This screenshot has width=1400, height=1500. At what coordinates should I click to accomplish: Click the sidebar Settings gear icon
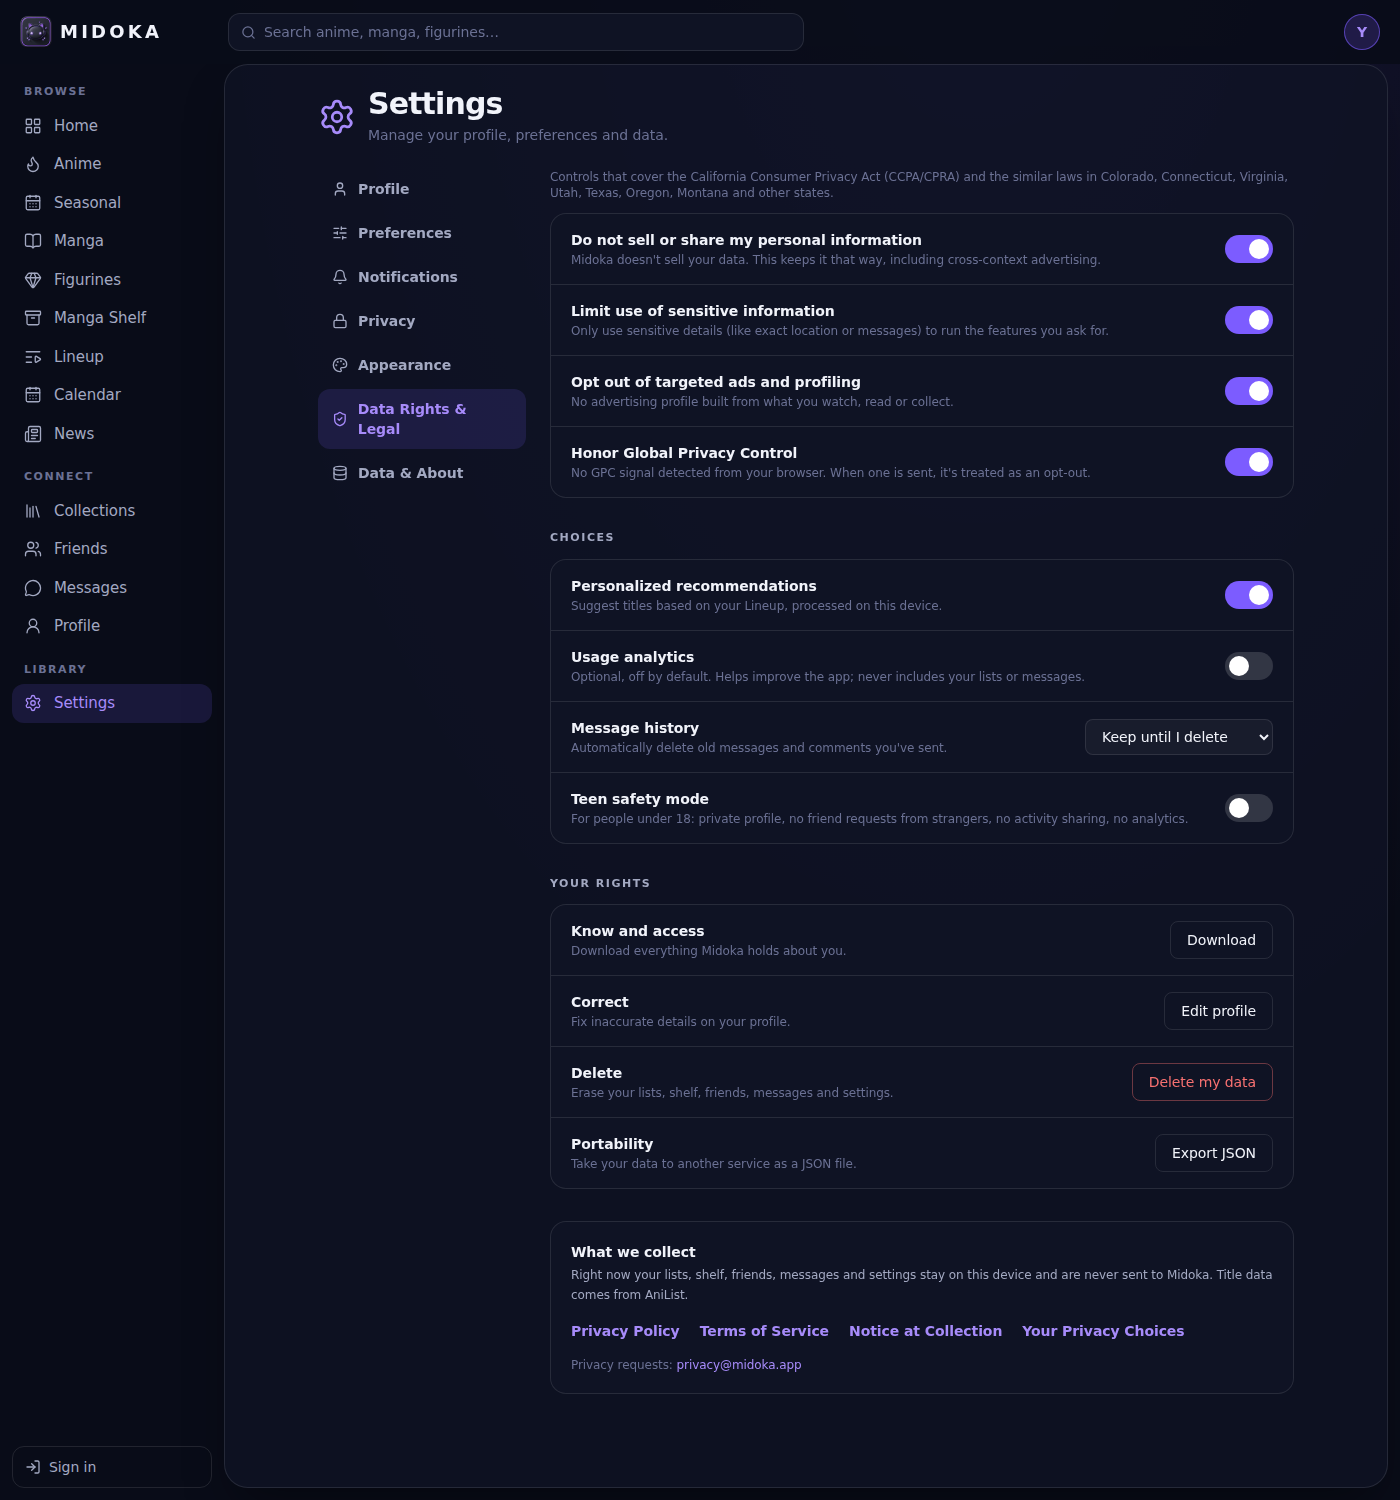tap(33, 703)
